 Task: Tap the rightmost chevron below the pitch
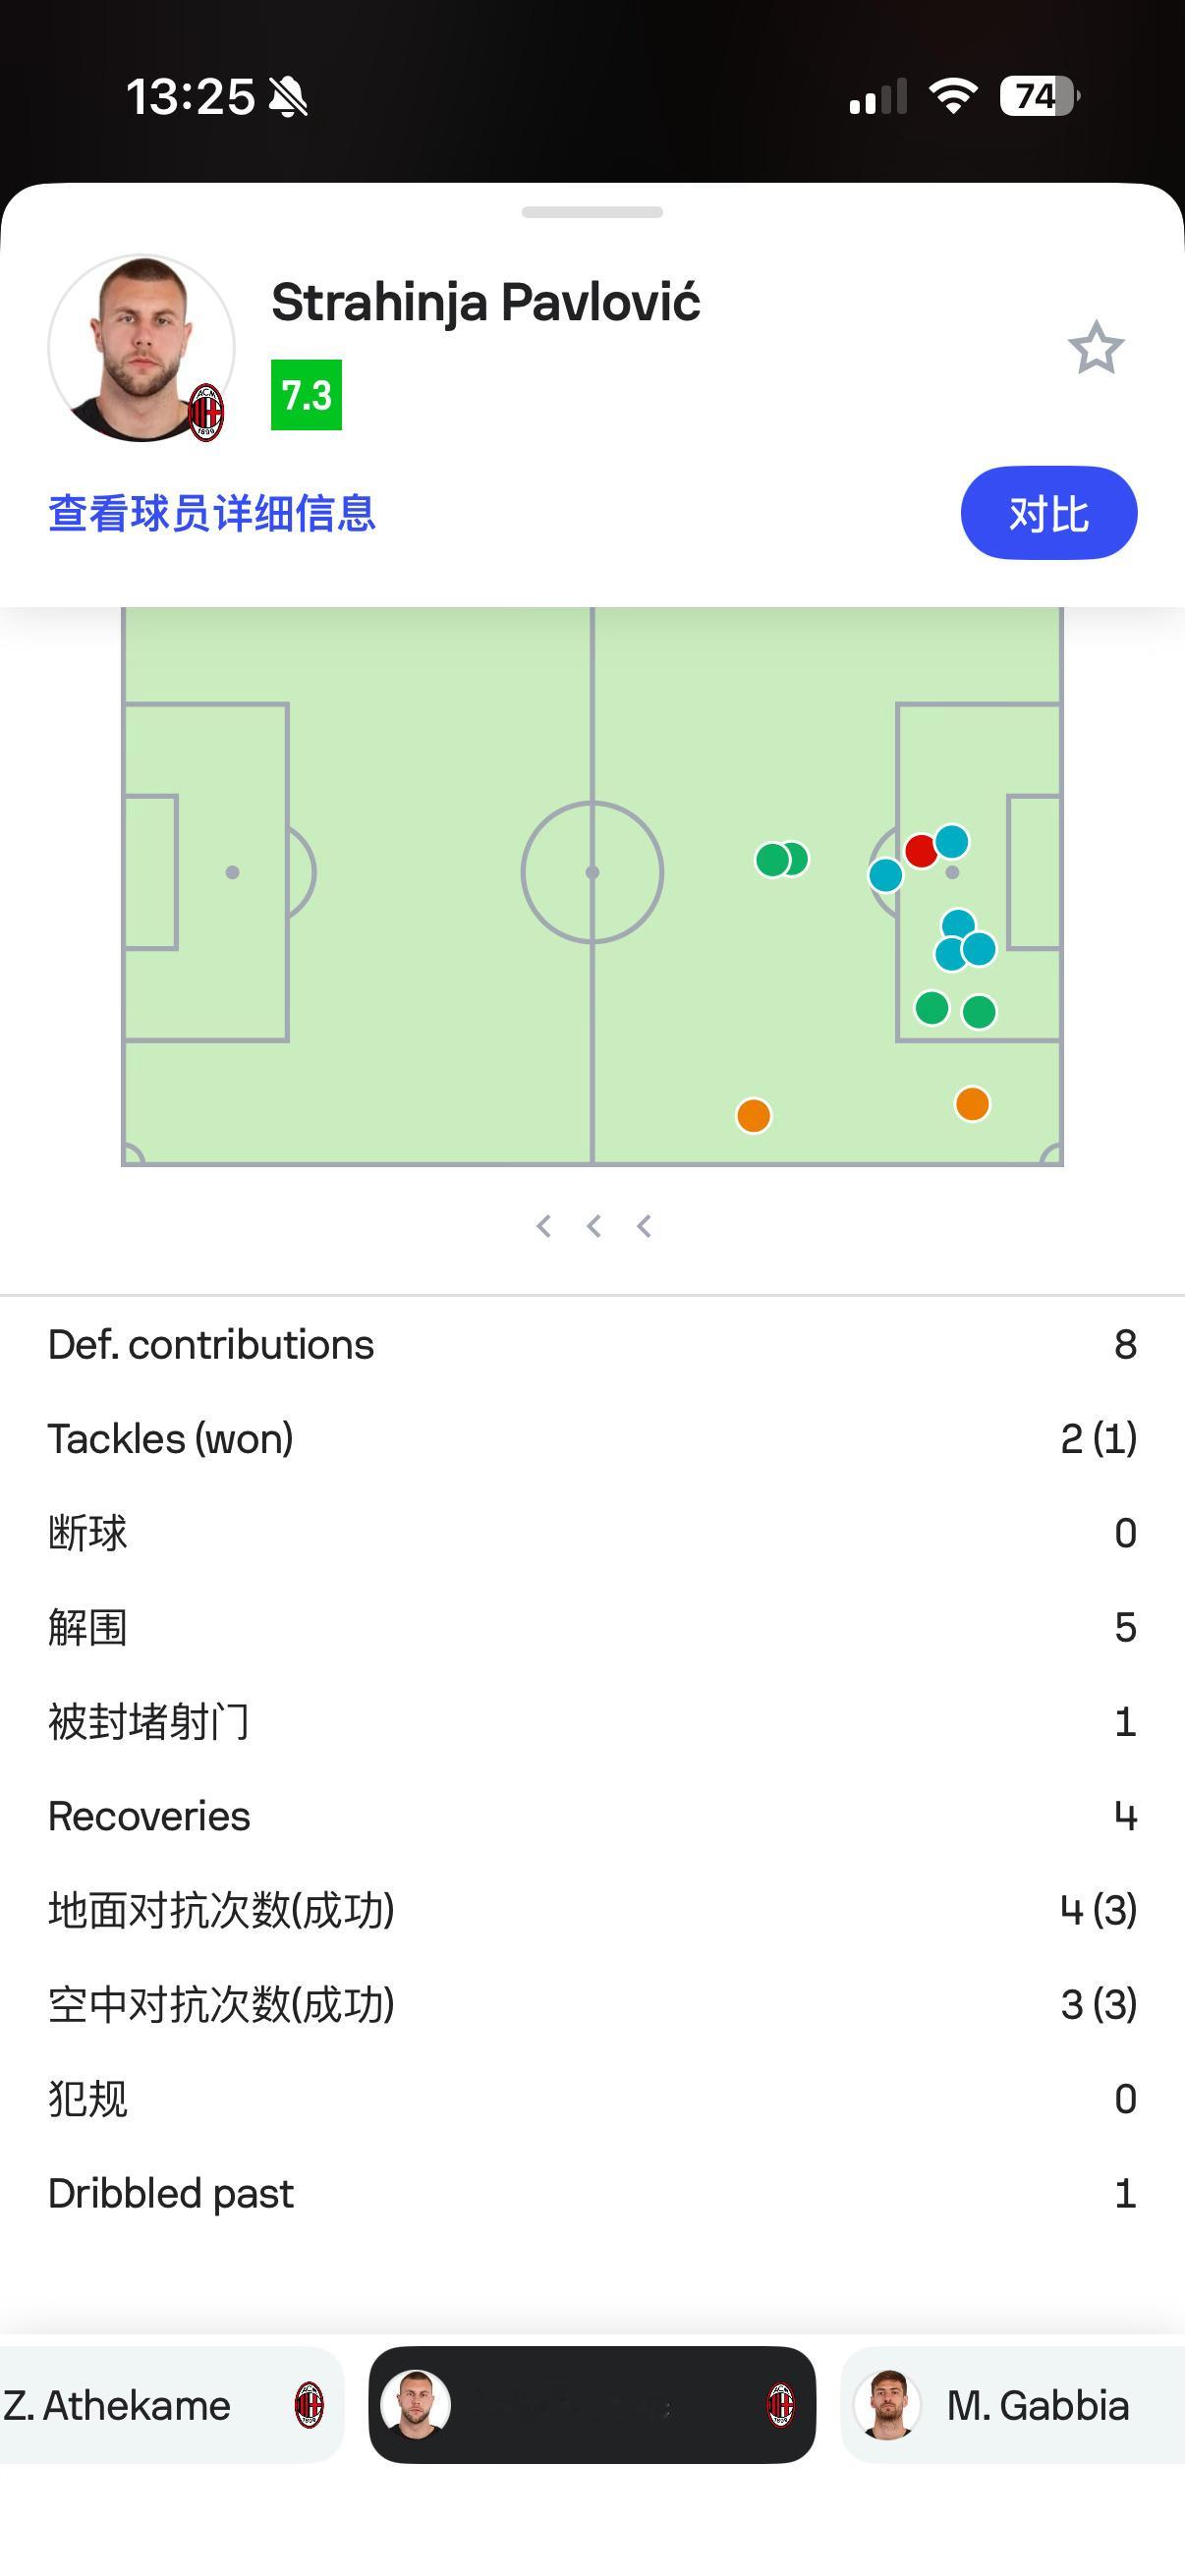coord(645,1226)
